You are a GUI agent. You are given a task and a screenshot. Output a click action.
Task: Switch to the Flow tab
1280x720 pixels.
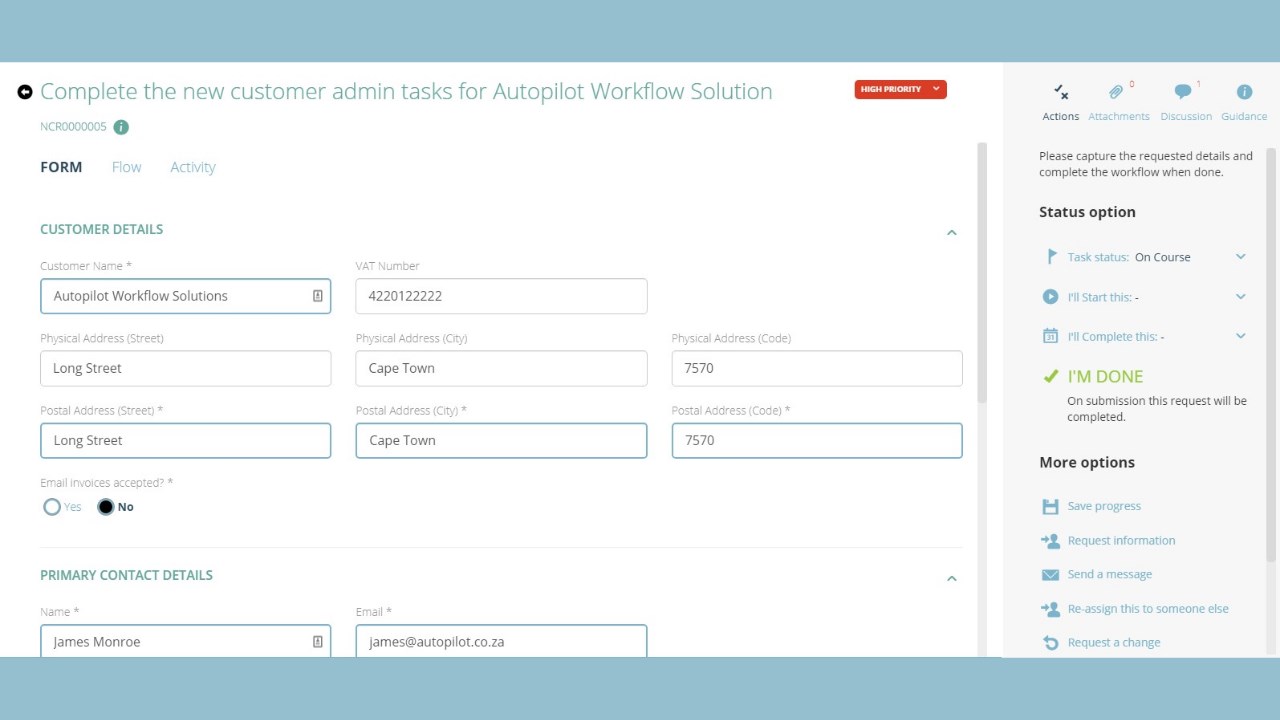(126, 167)
